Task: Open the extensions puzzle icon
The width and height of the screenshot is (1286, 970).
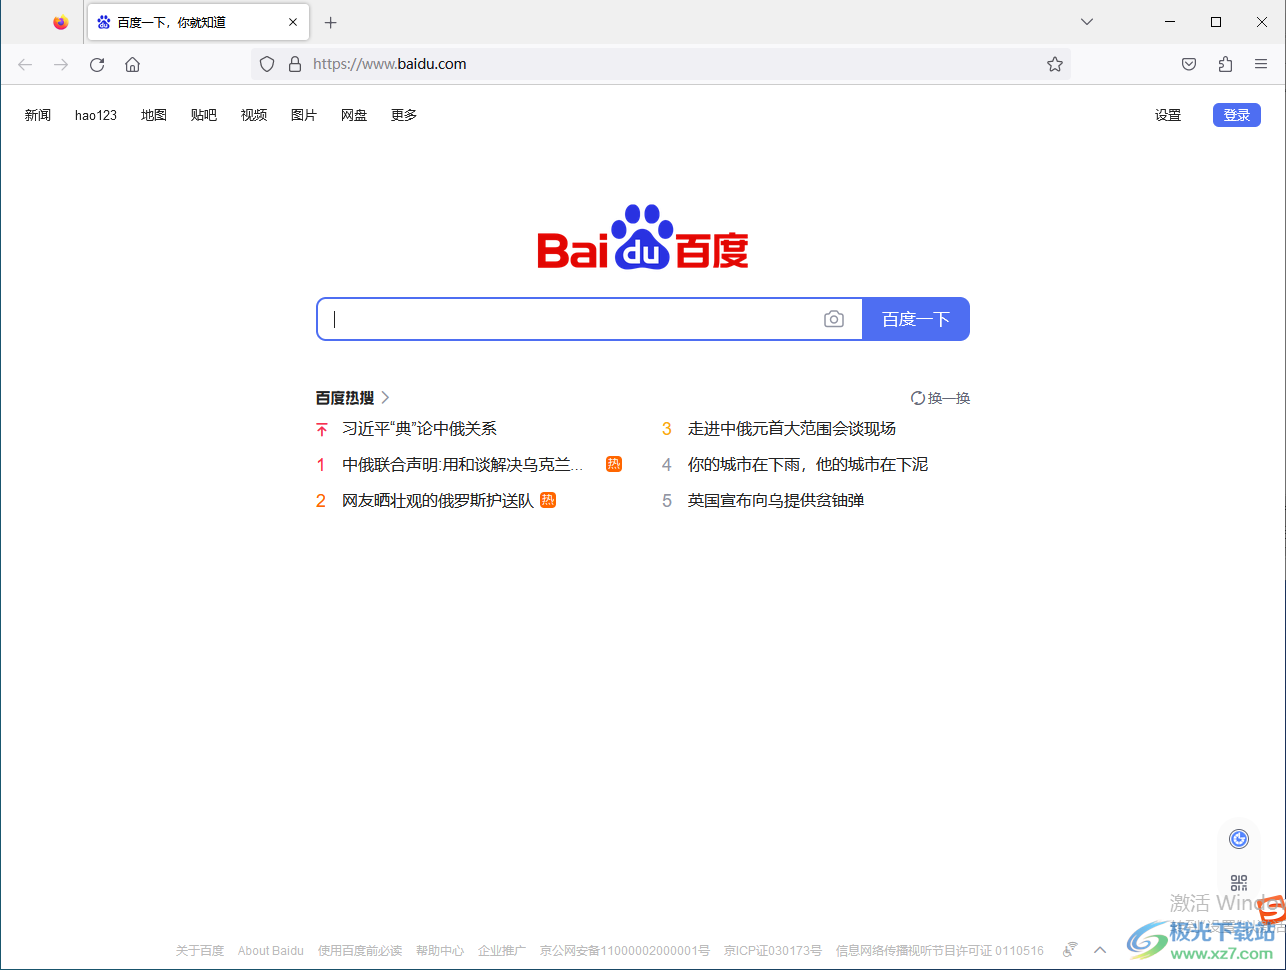Action: pos(1225,64)
